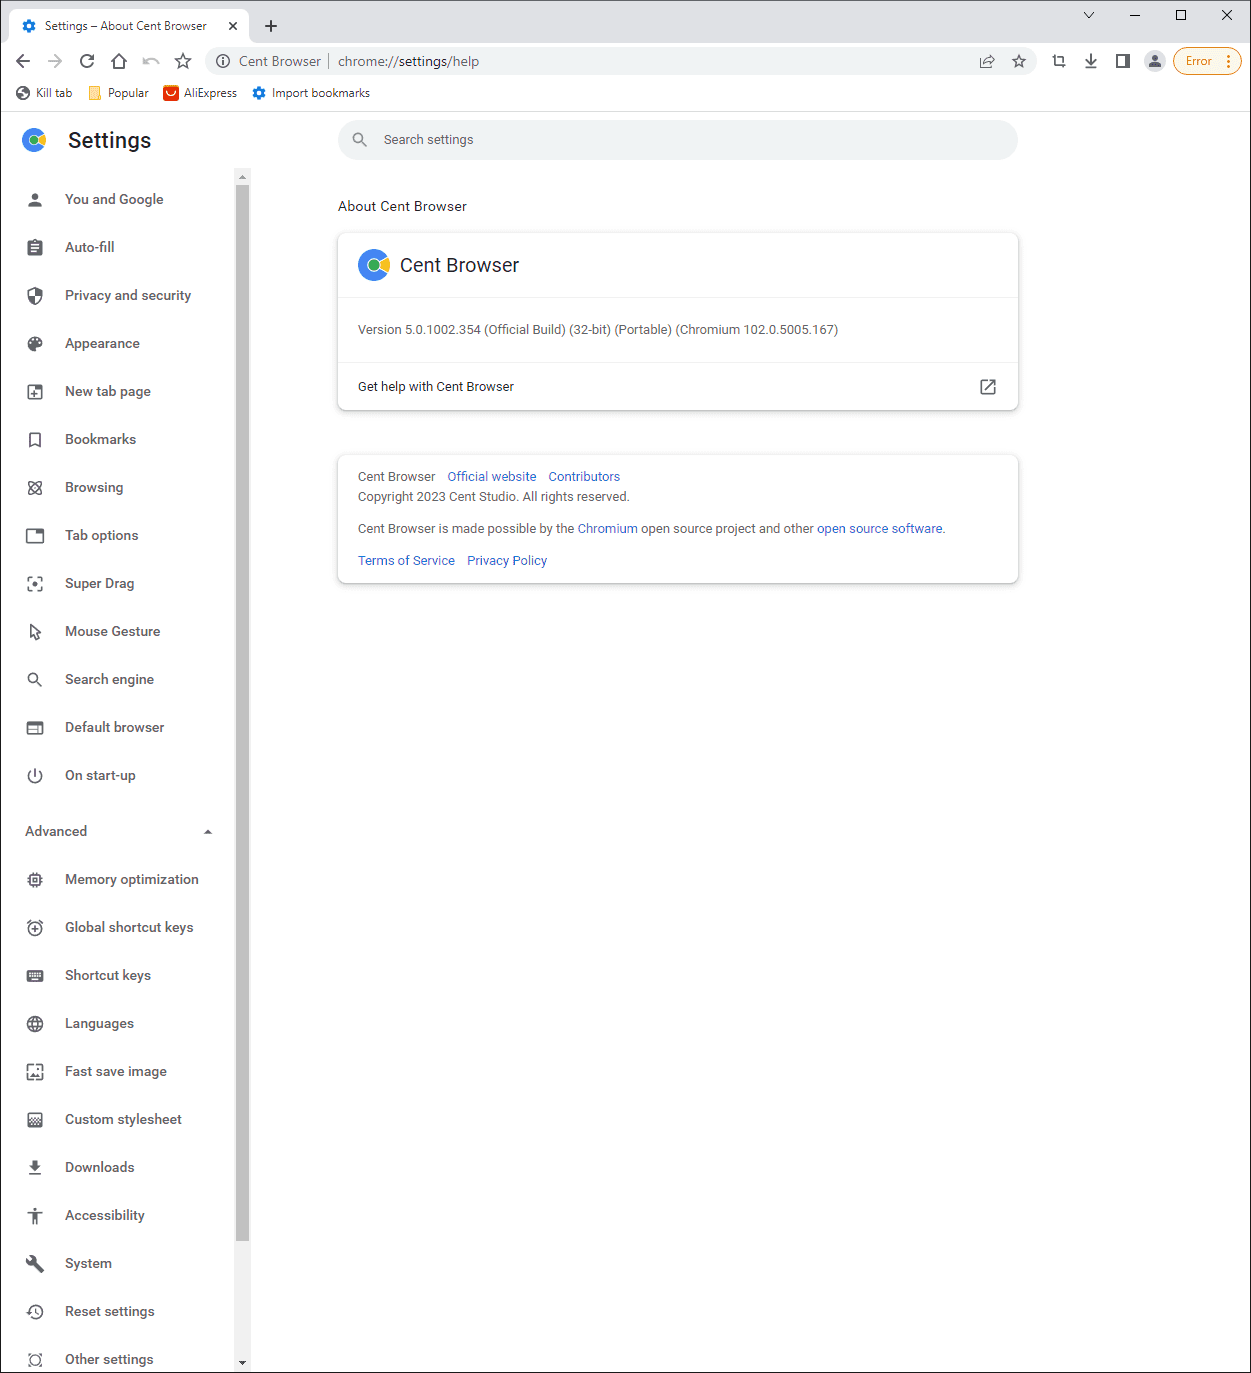Image resolution: width=1251 pixels, height=1373 pixels.
Task: Open Terms of Service link
Action: coord(406,561)
